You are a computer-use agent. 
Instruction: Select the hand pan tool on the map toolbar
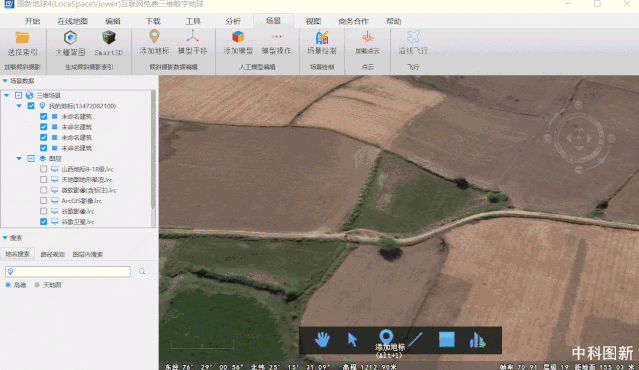[322, 339]
